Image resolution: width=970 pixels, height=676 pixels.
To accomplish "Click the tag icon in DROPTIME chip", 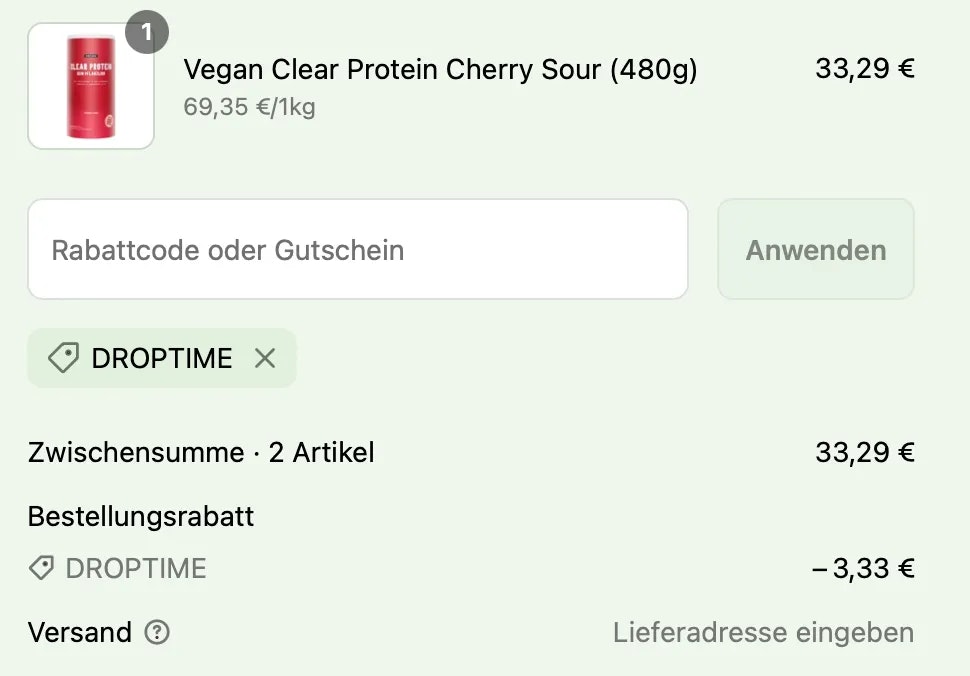I will 64,358.
